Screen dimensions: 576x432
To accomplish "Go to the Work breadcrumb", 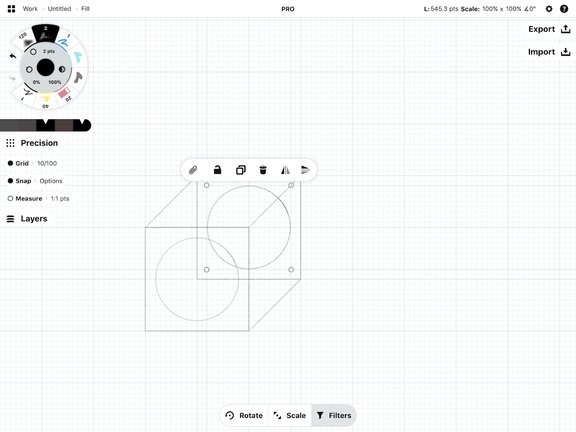I will 30,8.
